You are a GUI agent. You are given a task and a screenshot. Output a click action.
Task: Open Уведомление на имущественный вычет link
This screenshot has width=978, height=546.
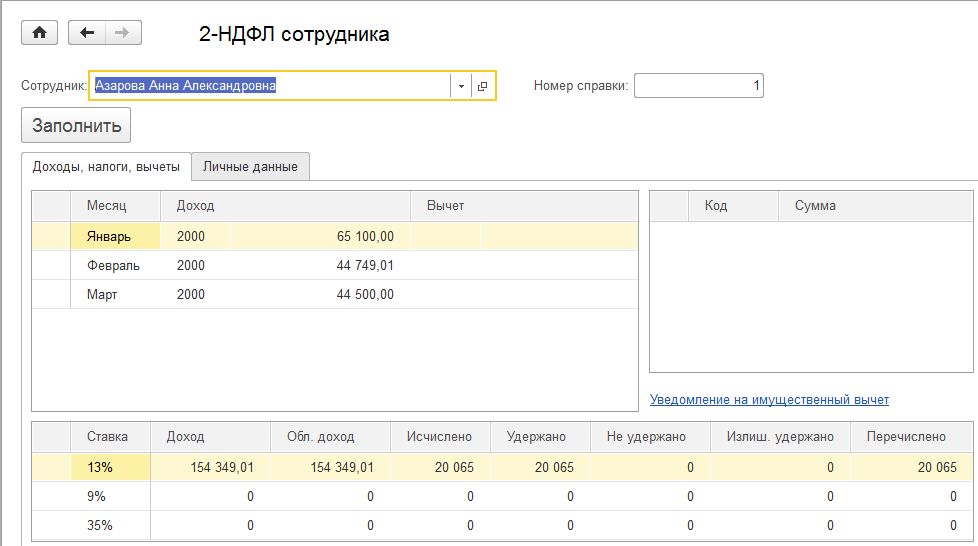769,400
